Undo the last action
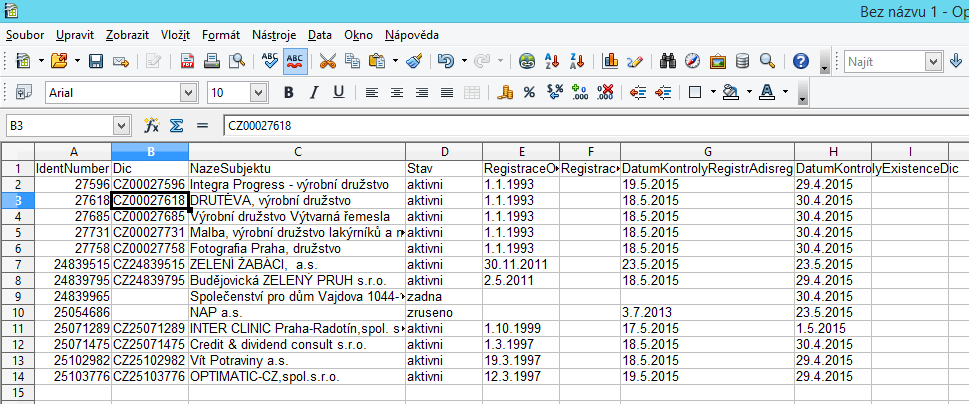Image resolution: width=969 pixels, height=404 pixels. [446, 61]
